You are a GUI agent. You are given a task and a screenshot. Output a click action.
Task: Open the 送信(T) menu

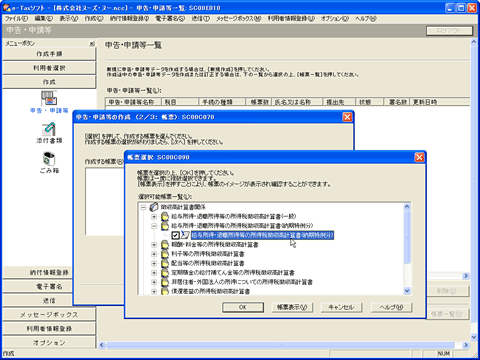pos(200,19)
